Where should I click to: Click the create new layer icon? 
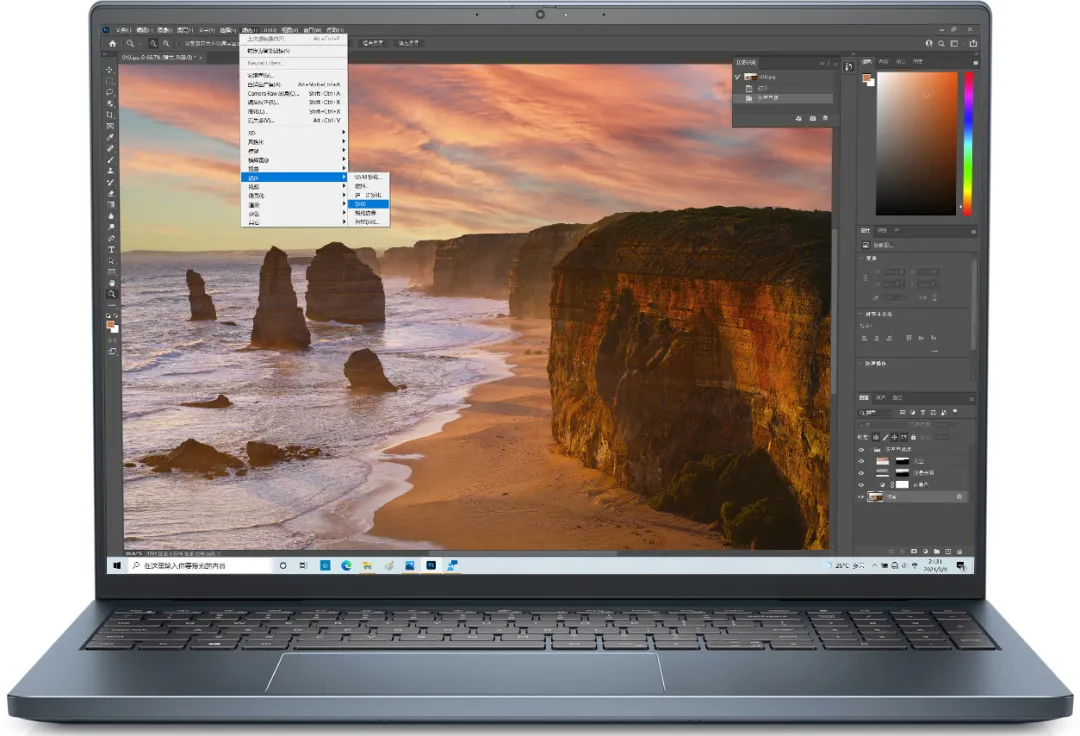coord(948,551)
